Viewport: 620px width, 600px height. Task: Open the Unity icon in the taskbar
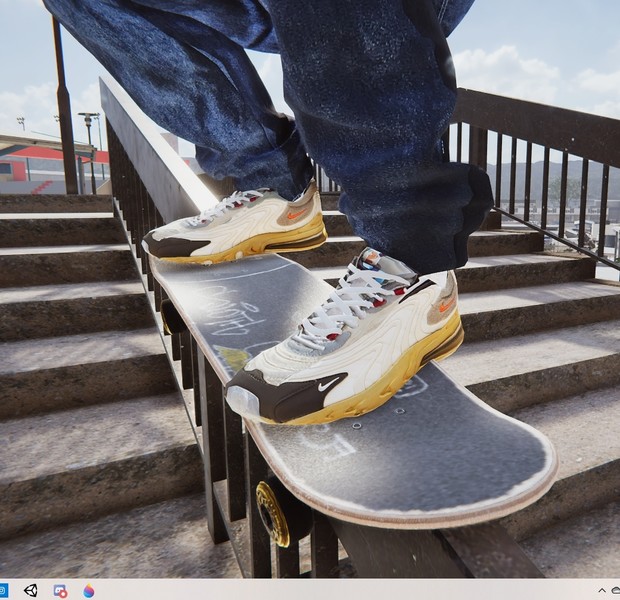tap(31, 591)
